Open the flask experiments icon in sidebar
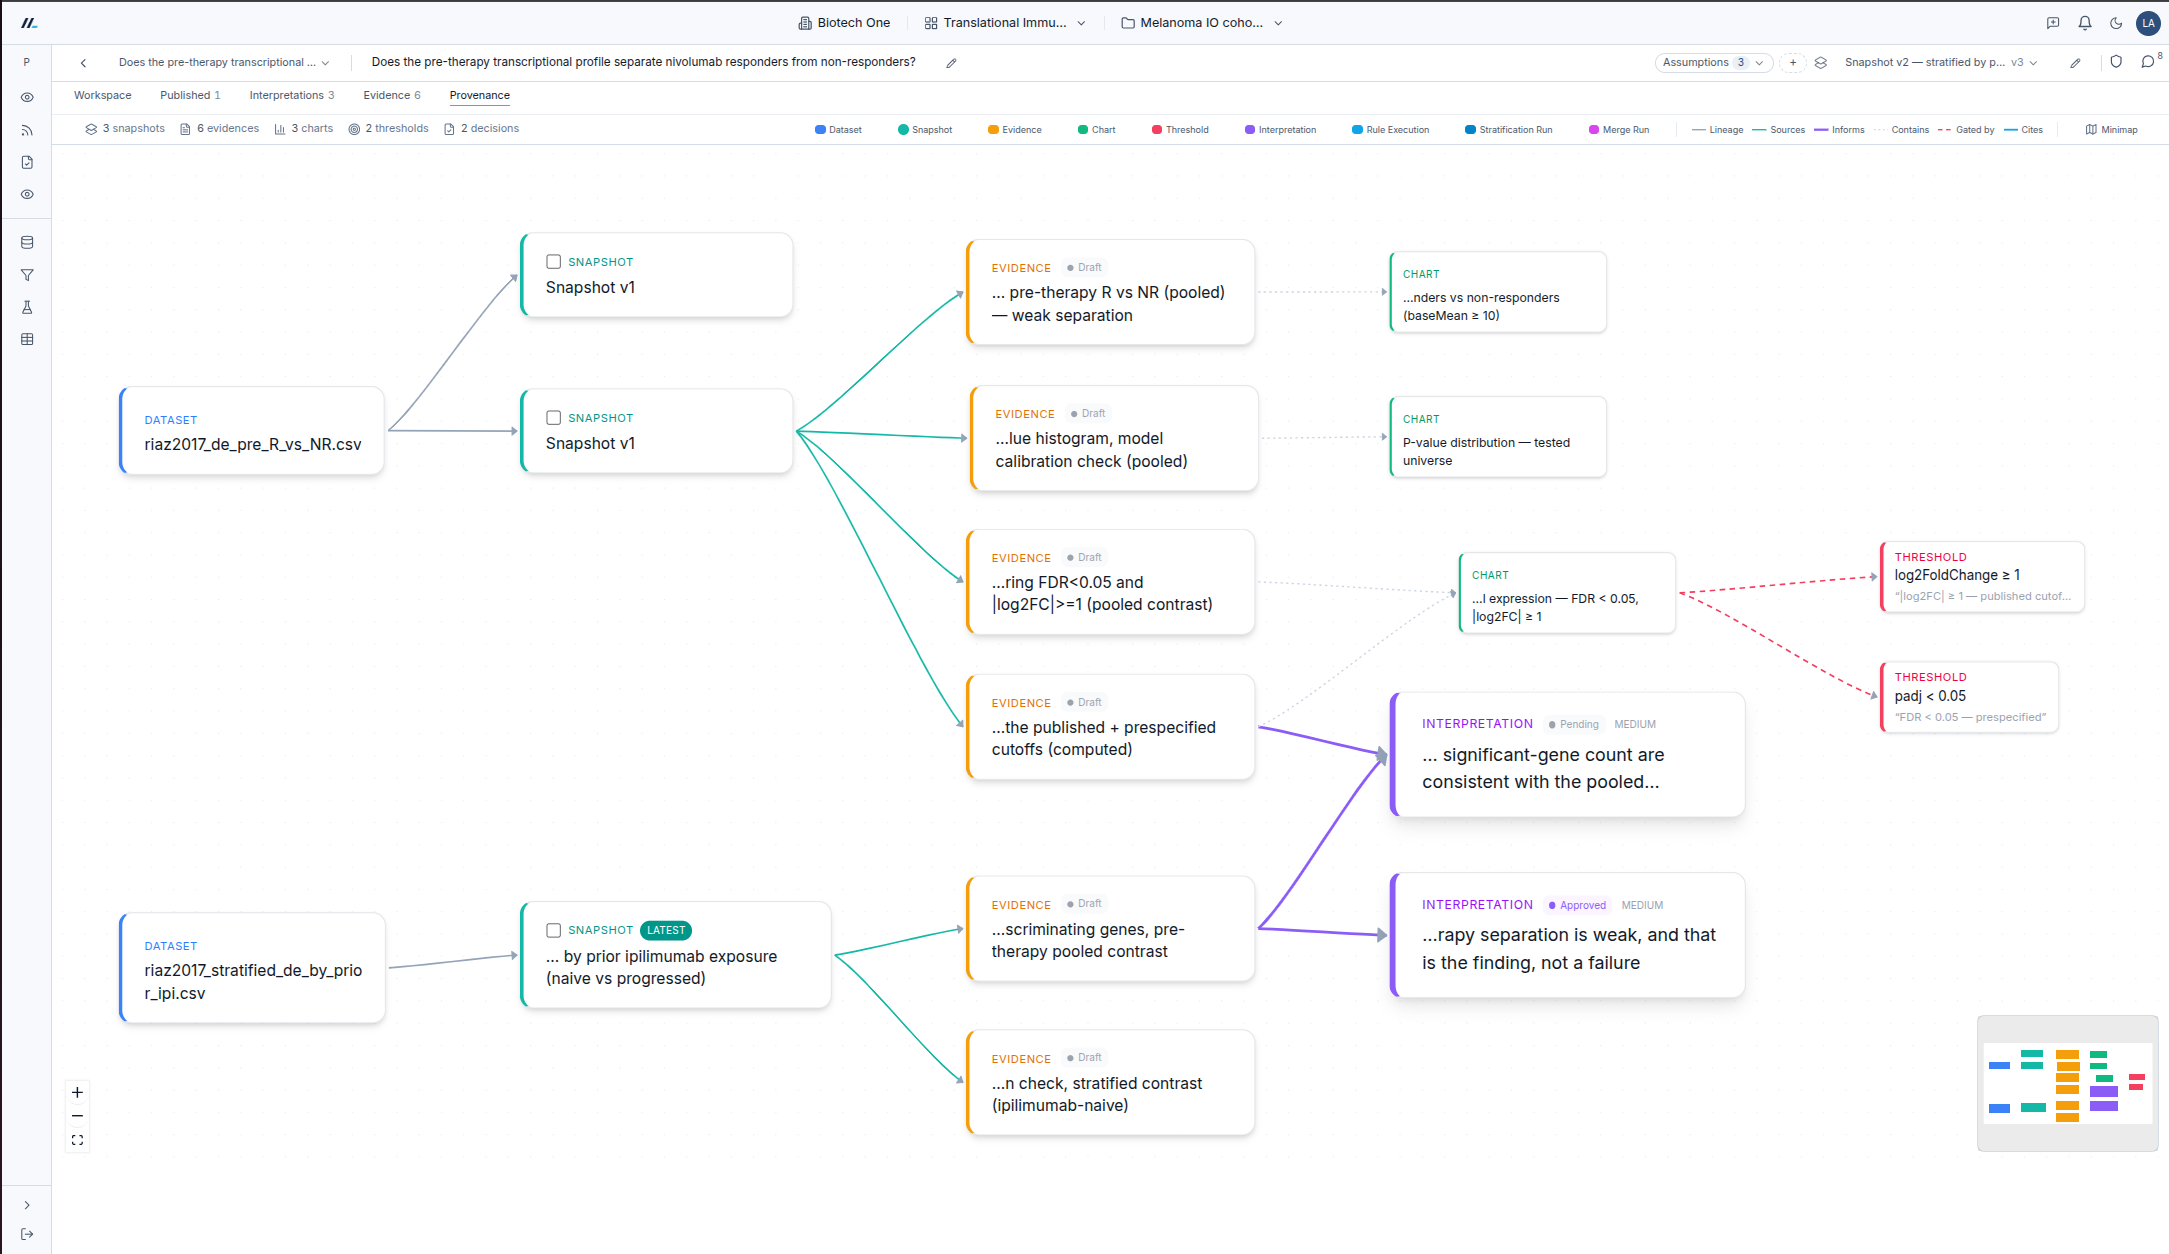The image size is (2169, 1254). pos(27,307)
